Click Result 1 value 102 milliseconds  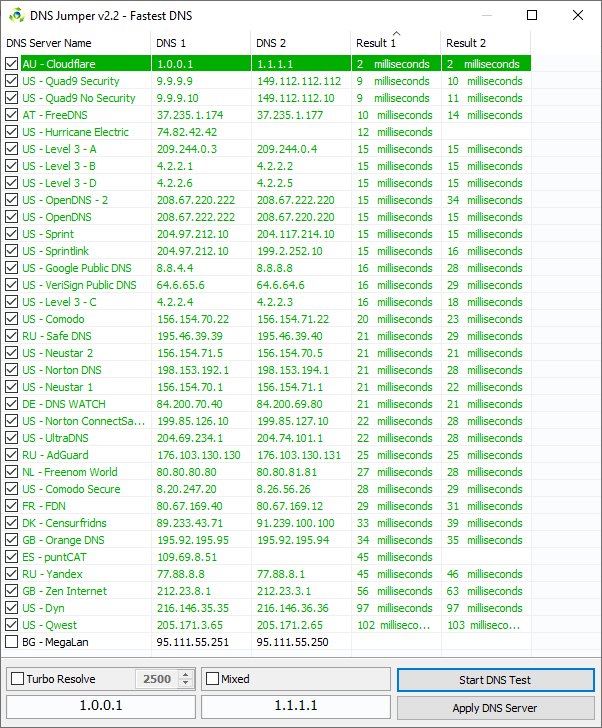(394, 625)
